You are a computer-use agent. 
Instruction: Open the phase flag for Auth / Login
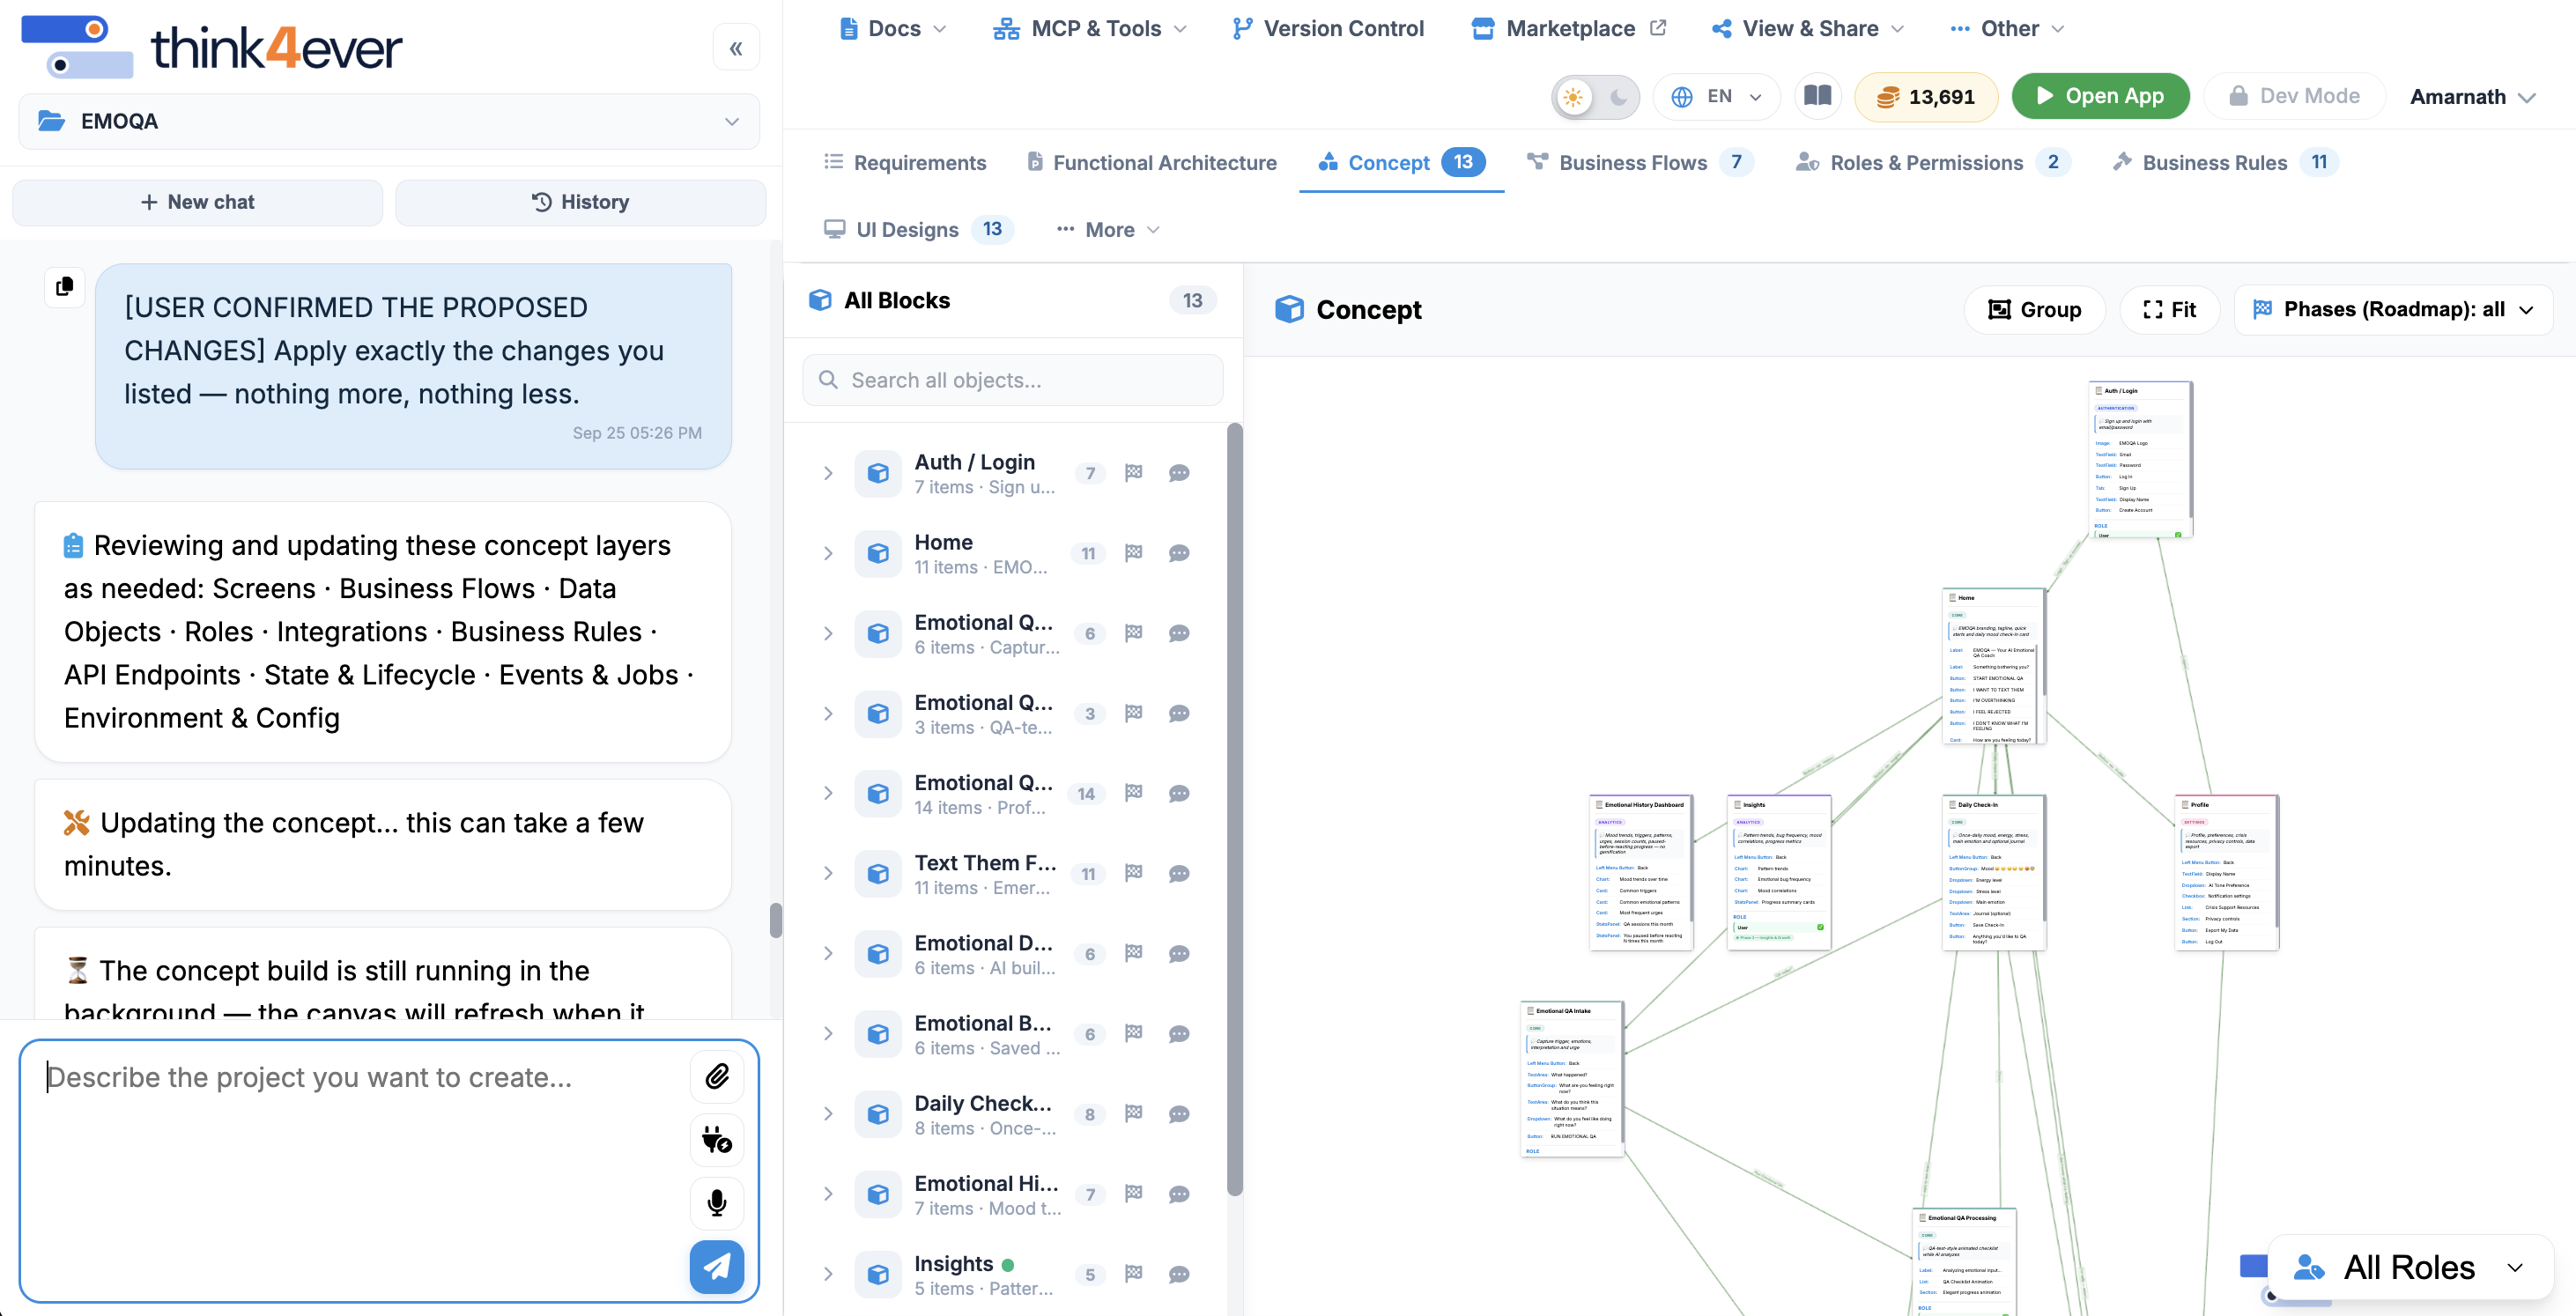click(1133, 473)
